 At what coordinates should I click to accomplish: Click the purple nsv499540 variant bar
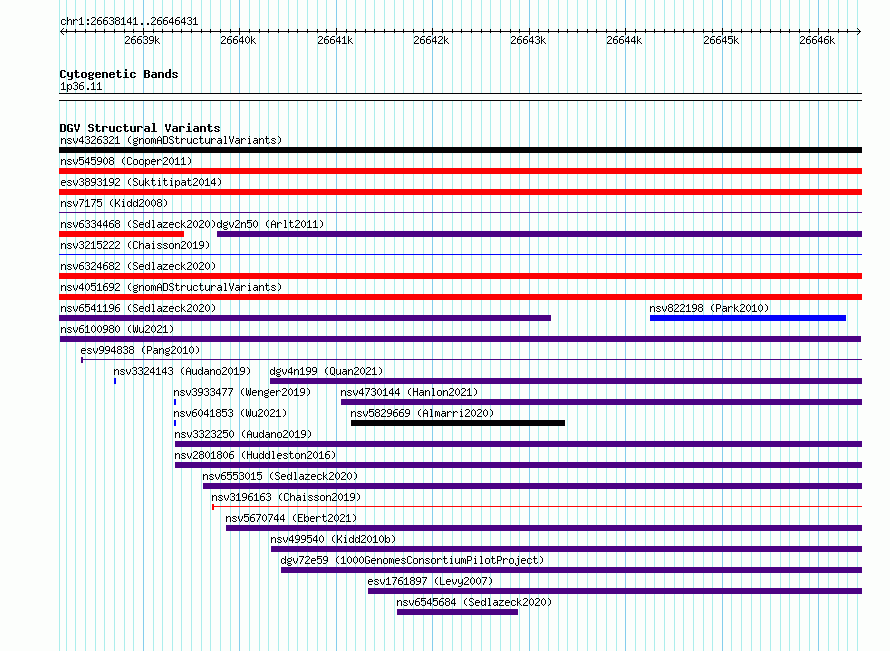pyautogui.click(x=566, y=549)
